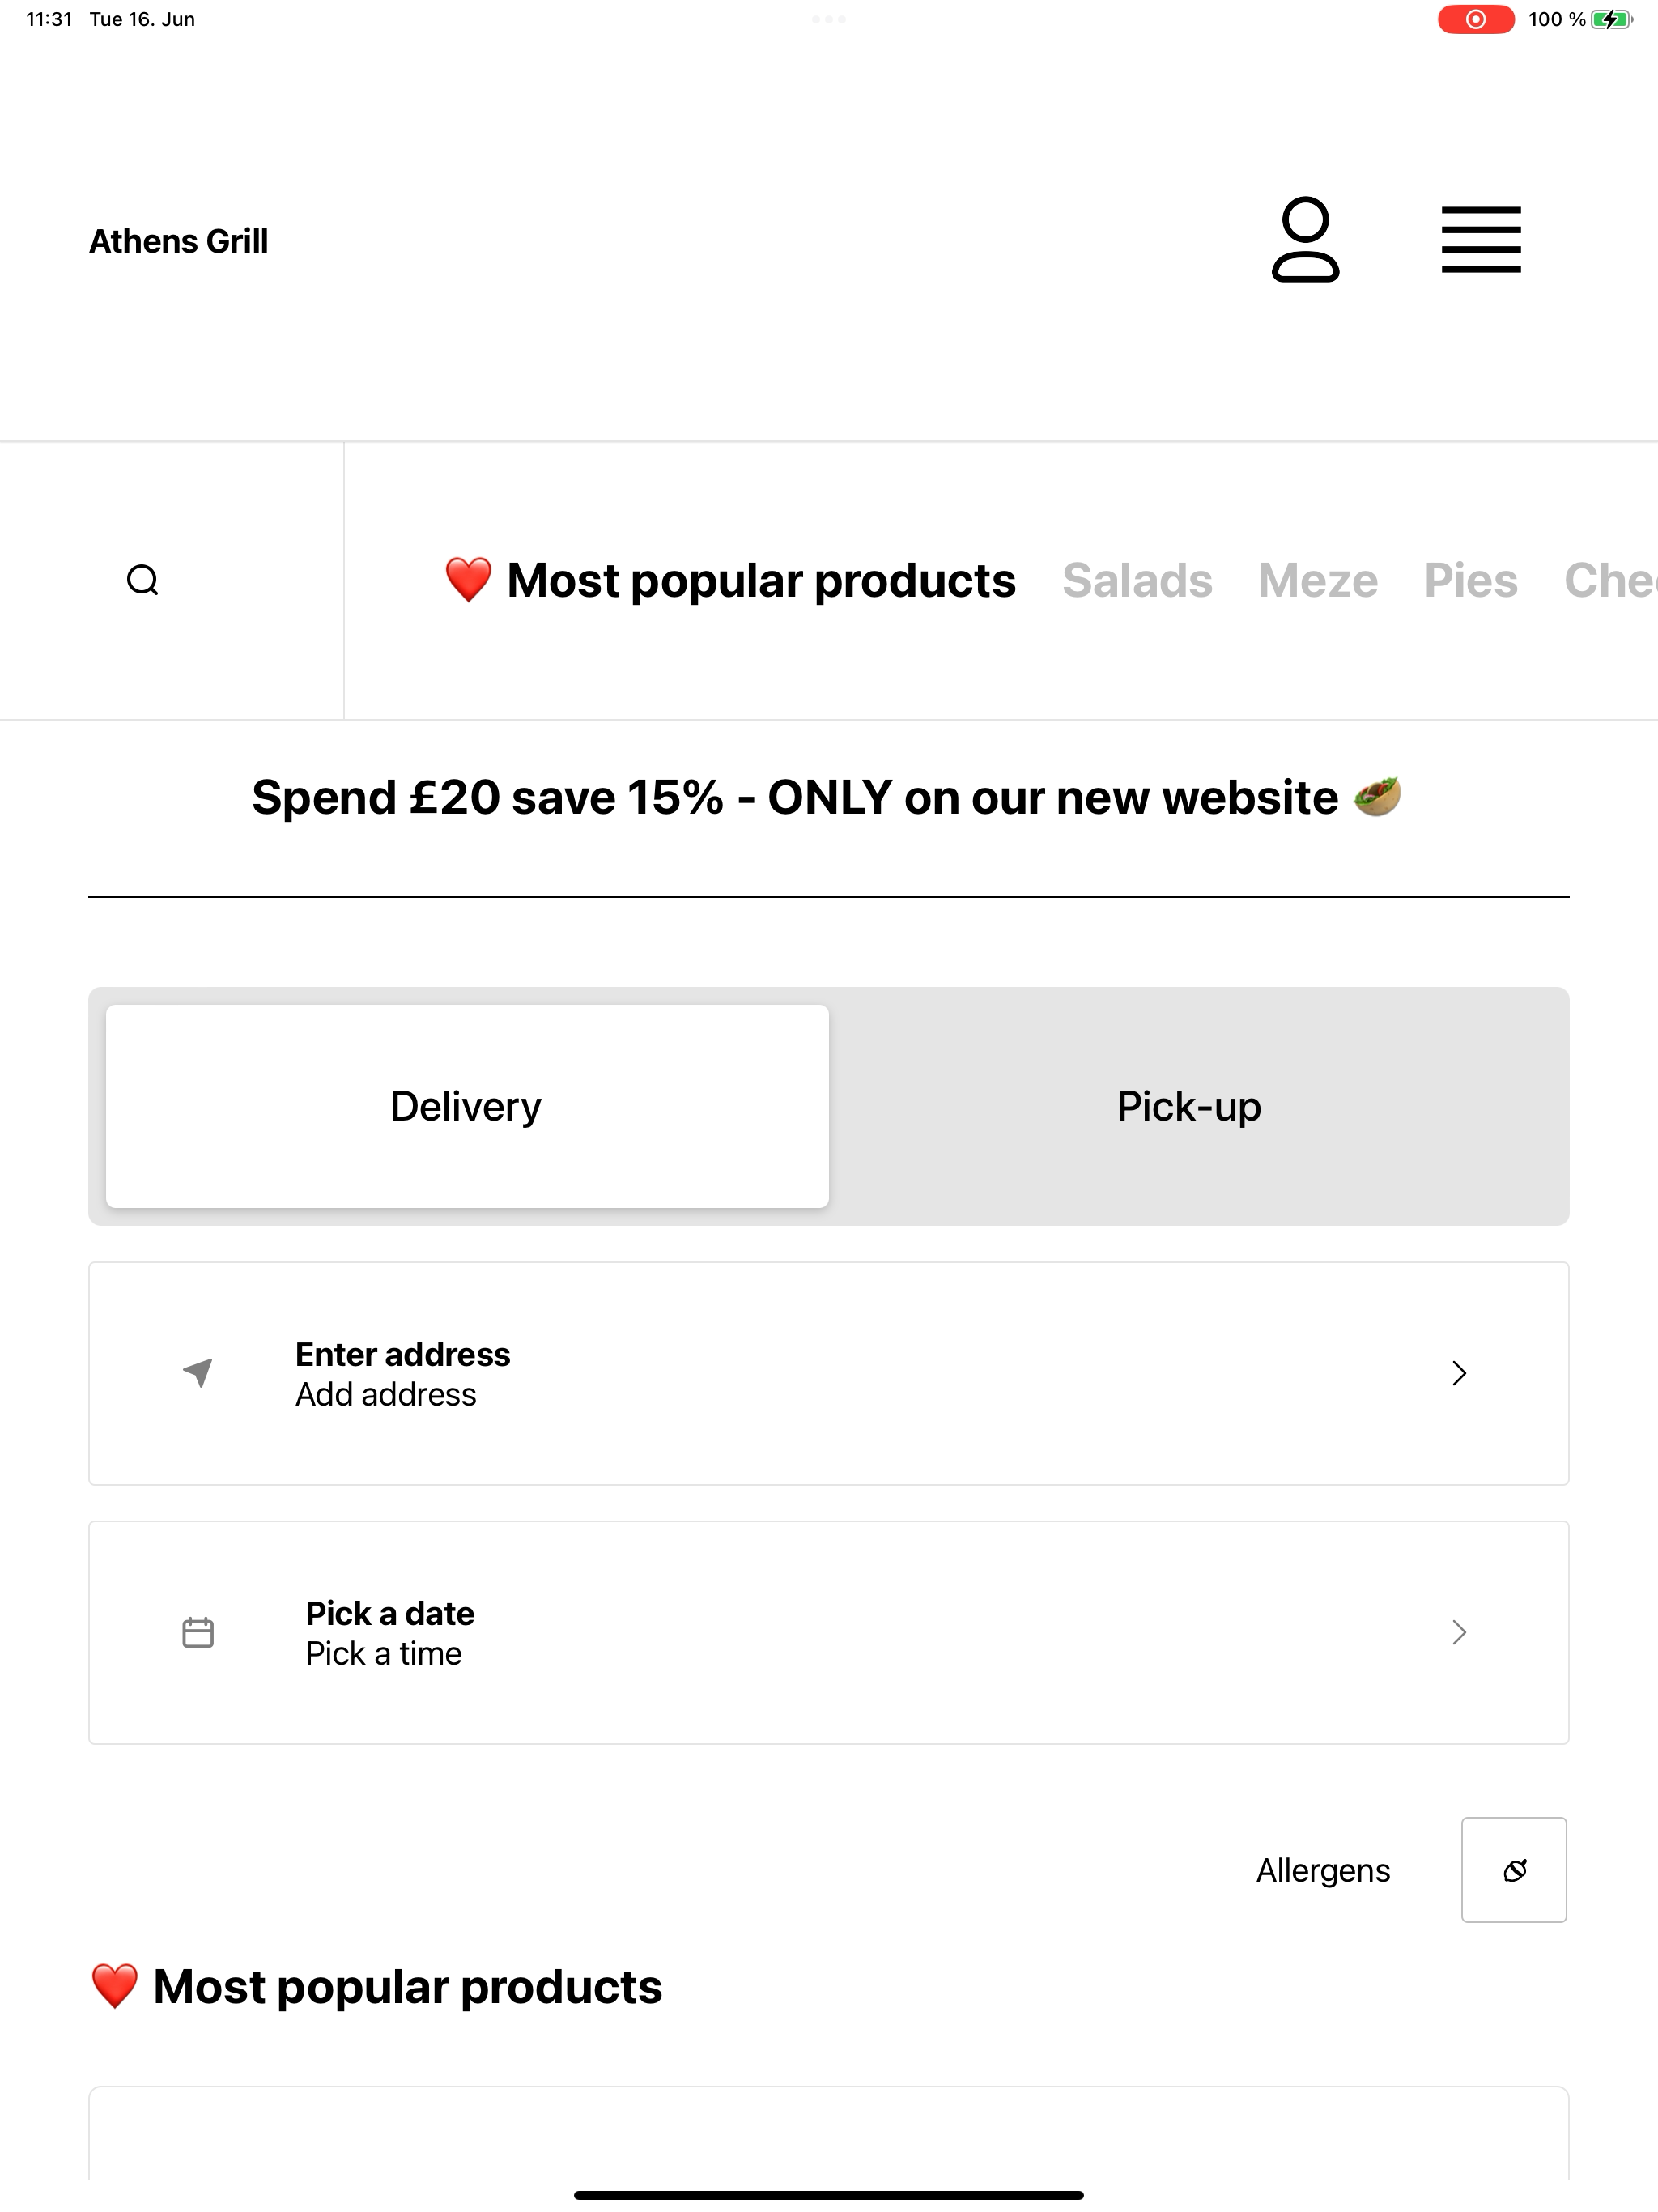Screen dimensions: 1658x2212
Task: Switch to Pick-up option
Action: tap(1189, 1106)
